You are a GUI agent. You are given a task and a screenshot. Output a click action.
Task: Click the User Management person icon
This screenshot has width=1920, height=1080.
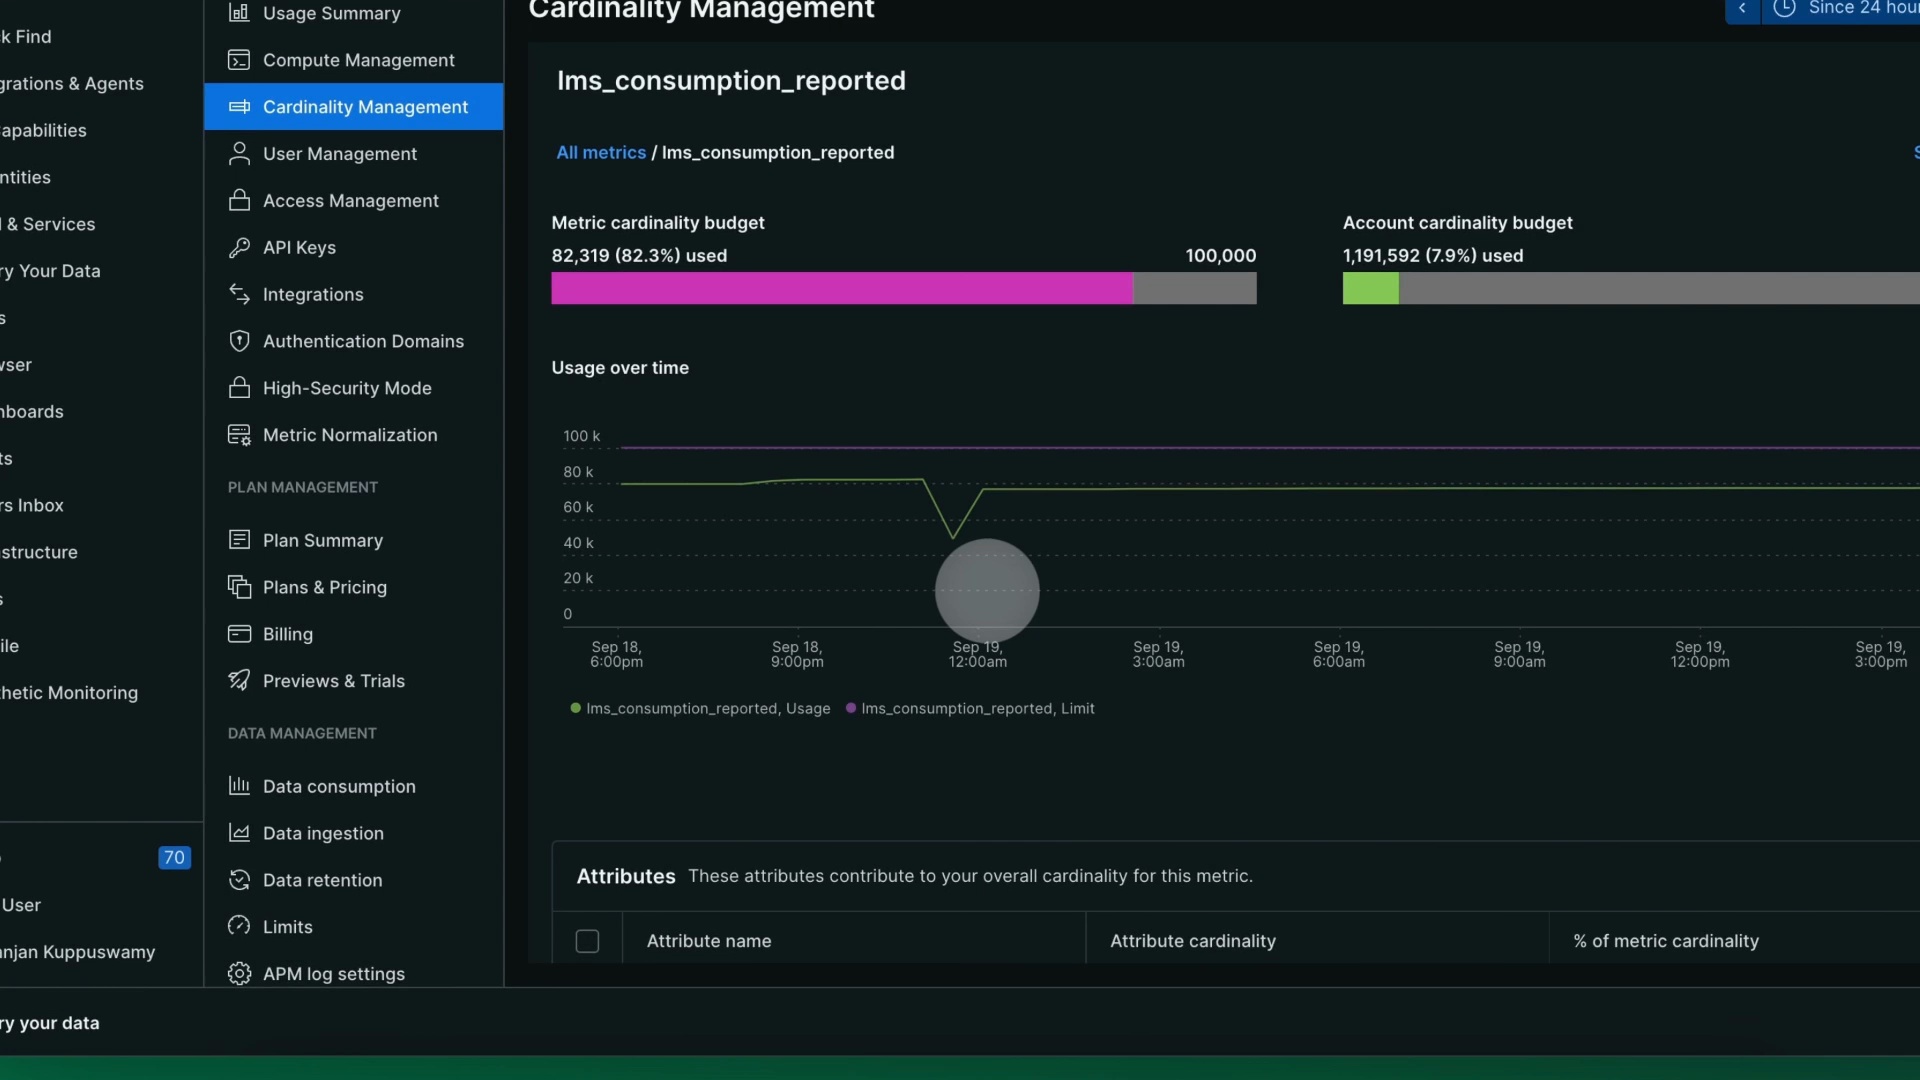[x=239, y=154]
